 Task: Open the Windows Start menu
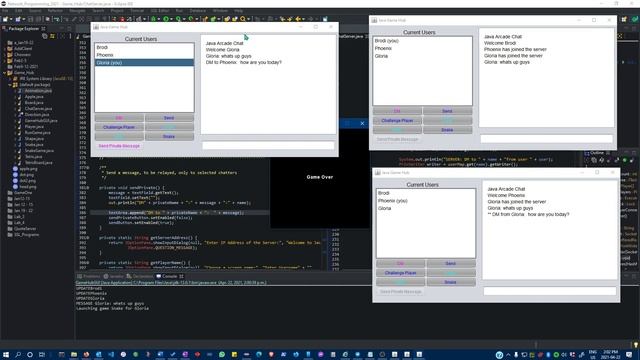pyautogui.click(x=6, y=355)
